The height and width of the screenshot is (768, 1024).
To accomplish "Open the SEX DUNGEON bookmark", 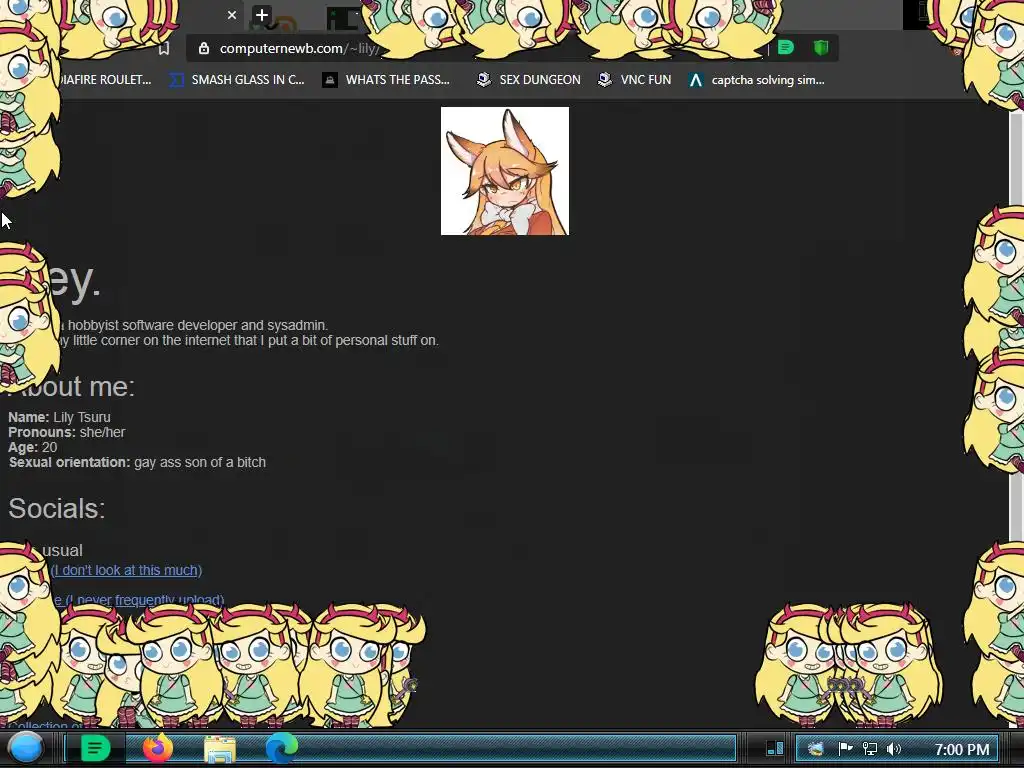I will [528, 80].
